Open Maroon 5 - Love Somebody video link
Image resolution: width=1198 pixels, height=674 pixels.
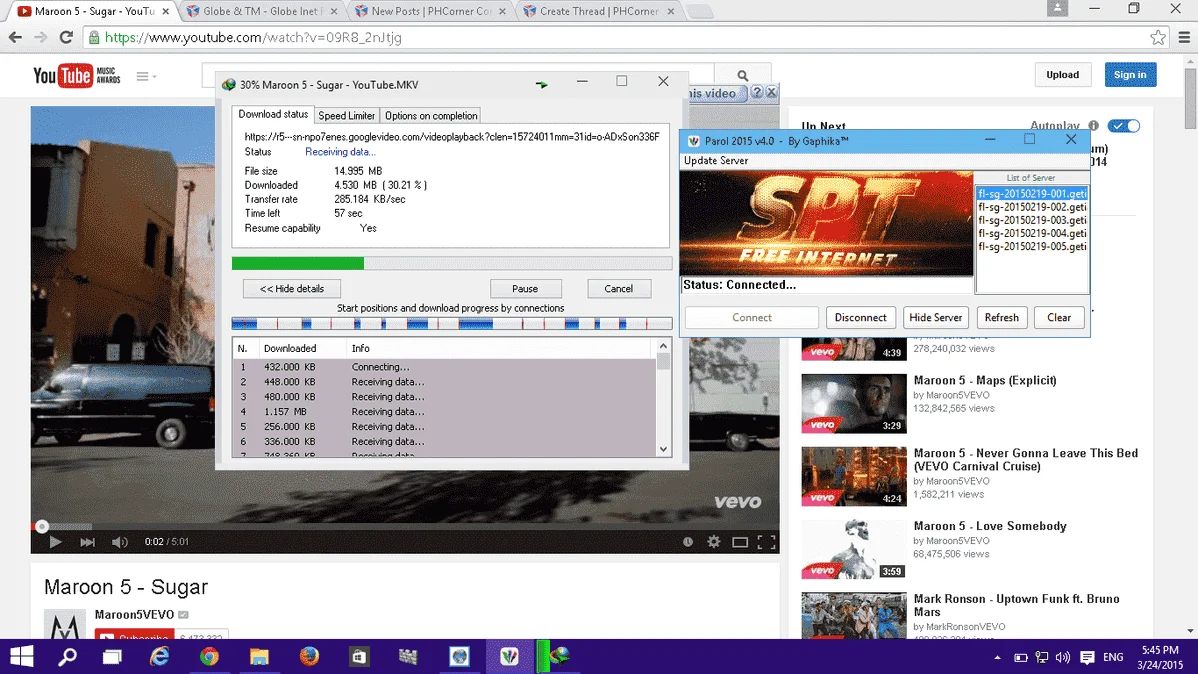point(989,526)
